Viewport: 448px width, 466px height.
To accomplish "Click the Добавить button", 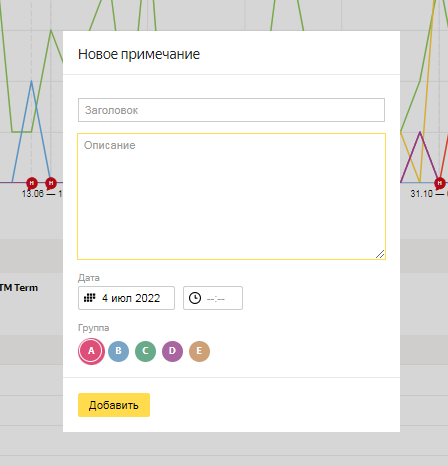I will click(x=114, y=405).
